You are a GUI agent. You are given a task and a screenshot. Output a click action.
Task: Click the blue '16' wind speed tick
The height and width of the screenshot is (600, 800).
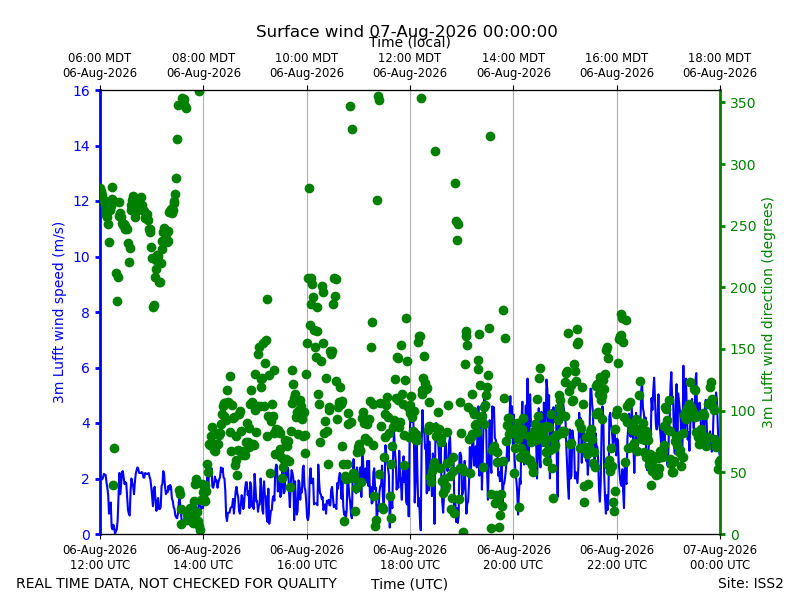(x=81, y=91)
